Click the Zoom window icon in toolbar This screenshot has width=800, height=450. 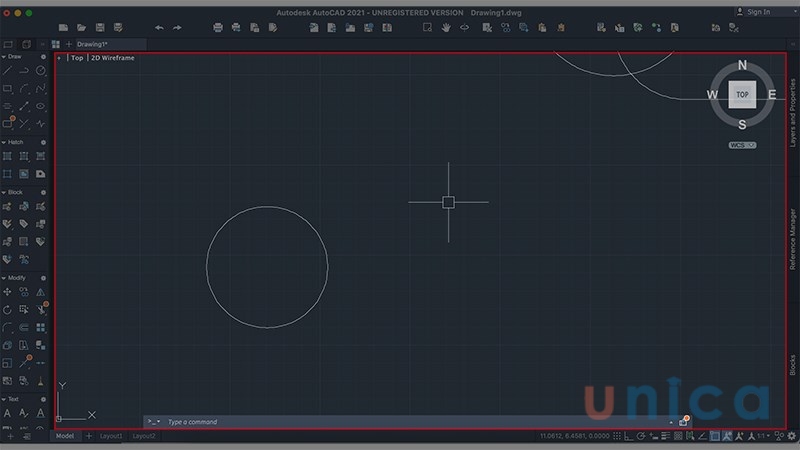pyautogui.click(x=428, y=28)
